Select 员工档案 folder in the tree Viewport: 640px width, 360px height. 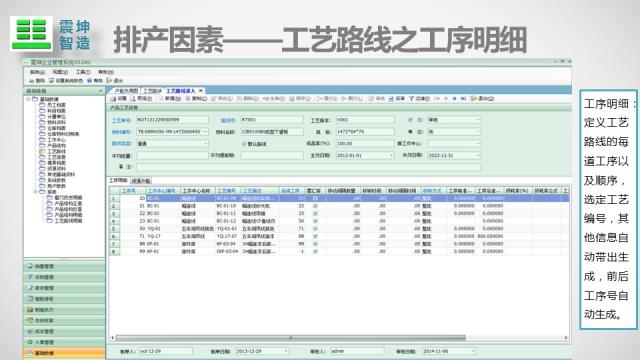(x=53, y=105)
